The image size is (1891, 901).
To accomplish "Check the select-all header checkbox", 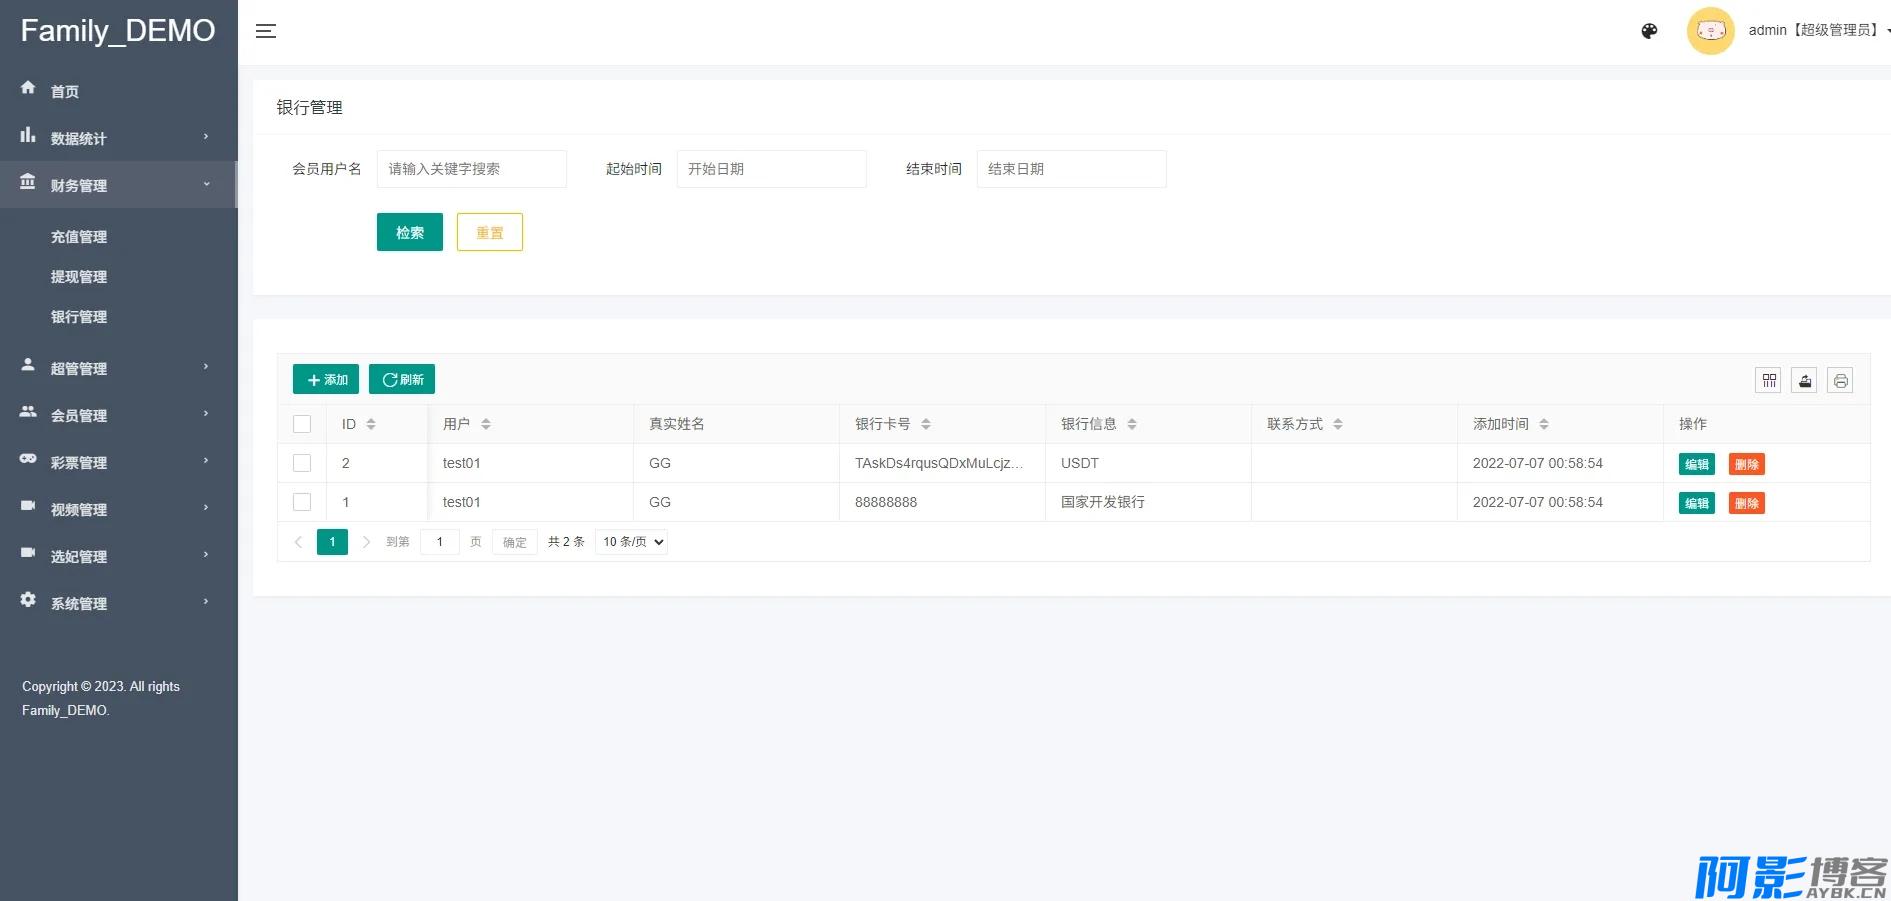I will tap(302, 424).
